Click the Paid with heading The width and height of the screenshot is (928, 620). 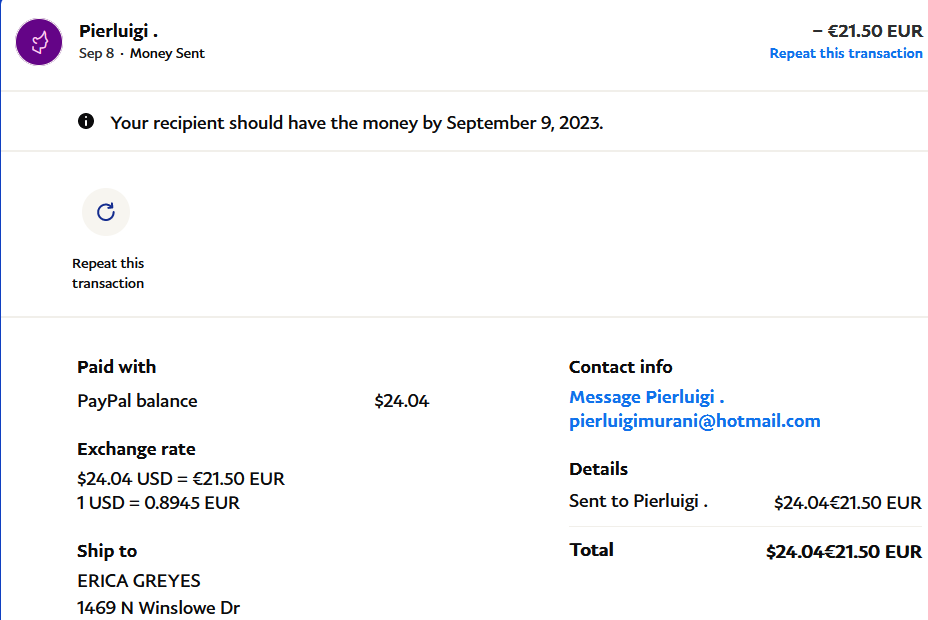(x=116, y=367)
